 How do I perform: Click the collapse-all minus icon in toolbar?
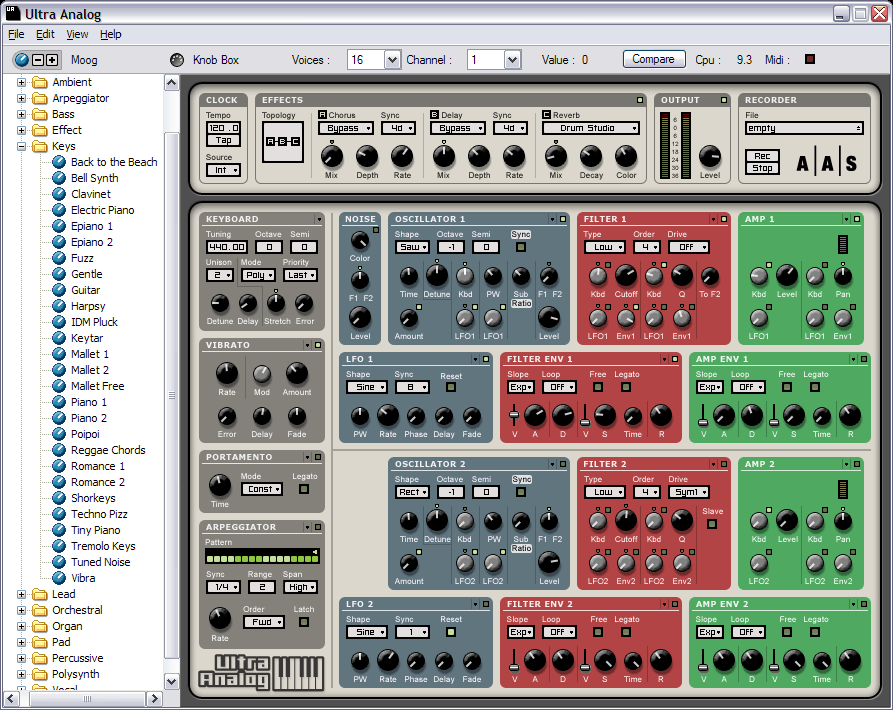(x=37, y=60)
